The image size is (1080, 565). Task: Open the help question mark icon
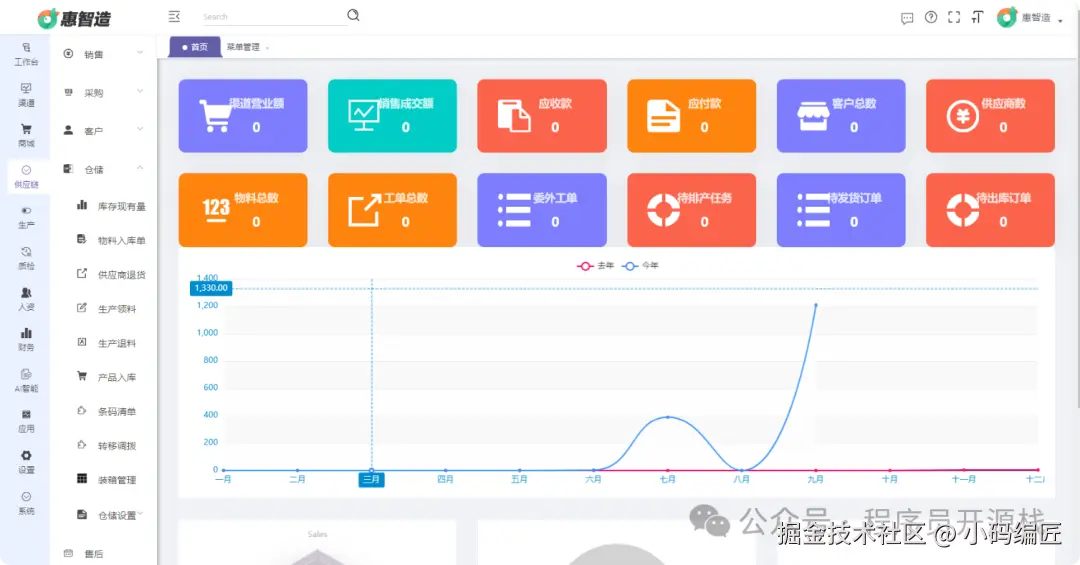(x=931, y=17)
